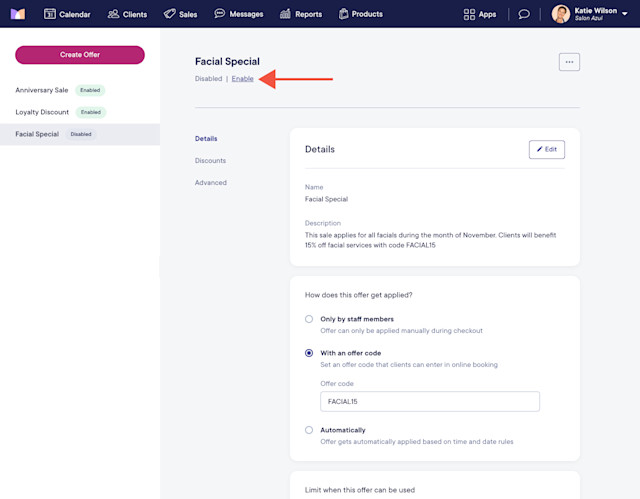Click the Products clipboard icon
640x499 pixels.
[x=344, y=14]
